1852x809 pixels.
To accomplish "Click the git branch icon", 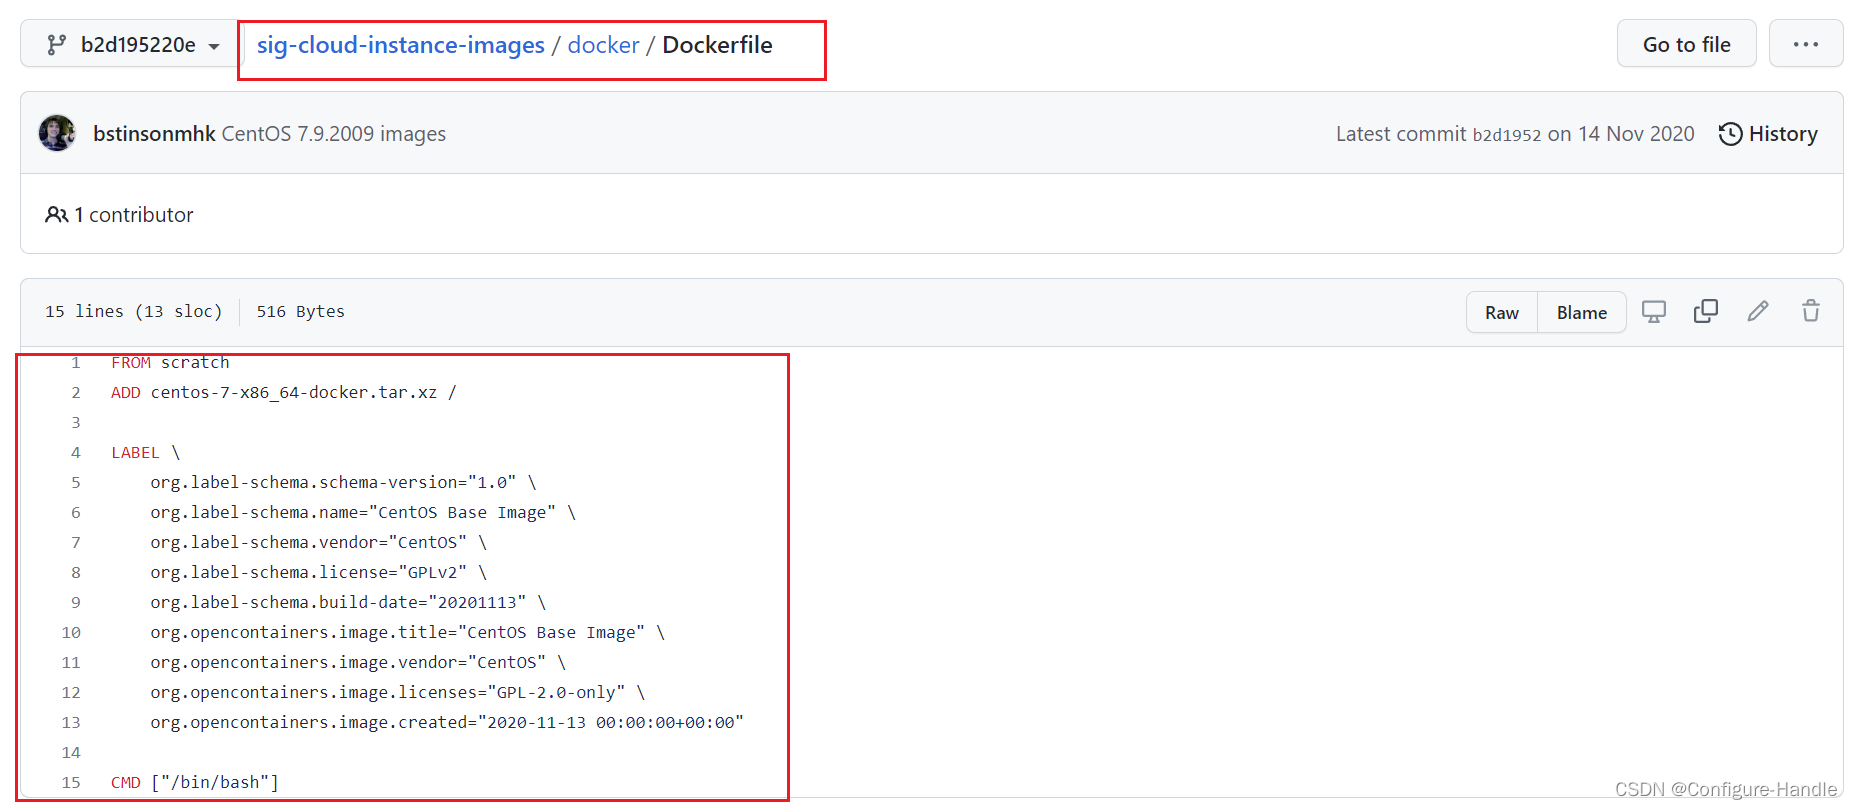I will tap(57, 45).
